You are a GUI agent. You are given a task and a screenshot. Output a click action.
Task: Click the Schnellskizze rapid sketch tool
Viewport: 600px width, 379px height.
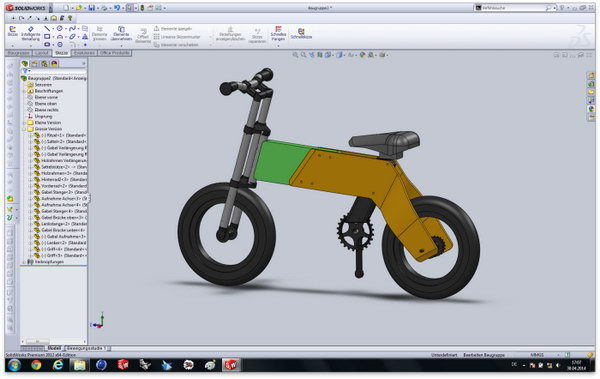click(301, 33)
